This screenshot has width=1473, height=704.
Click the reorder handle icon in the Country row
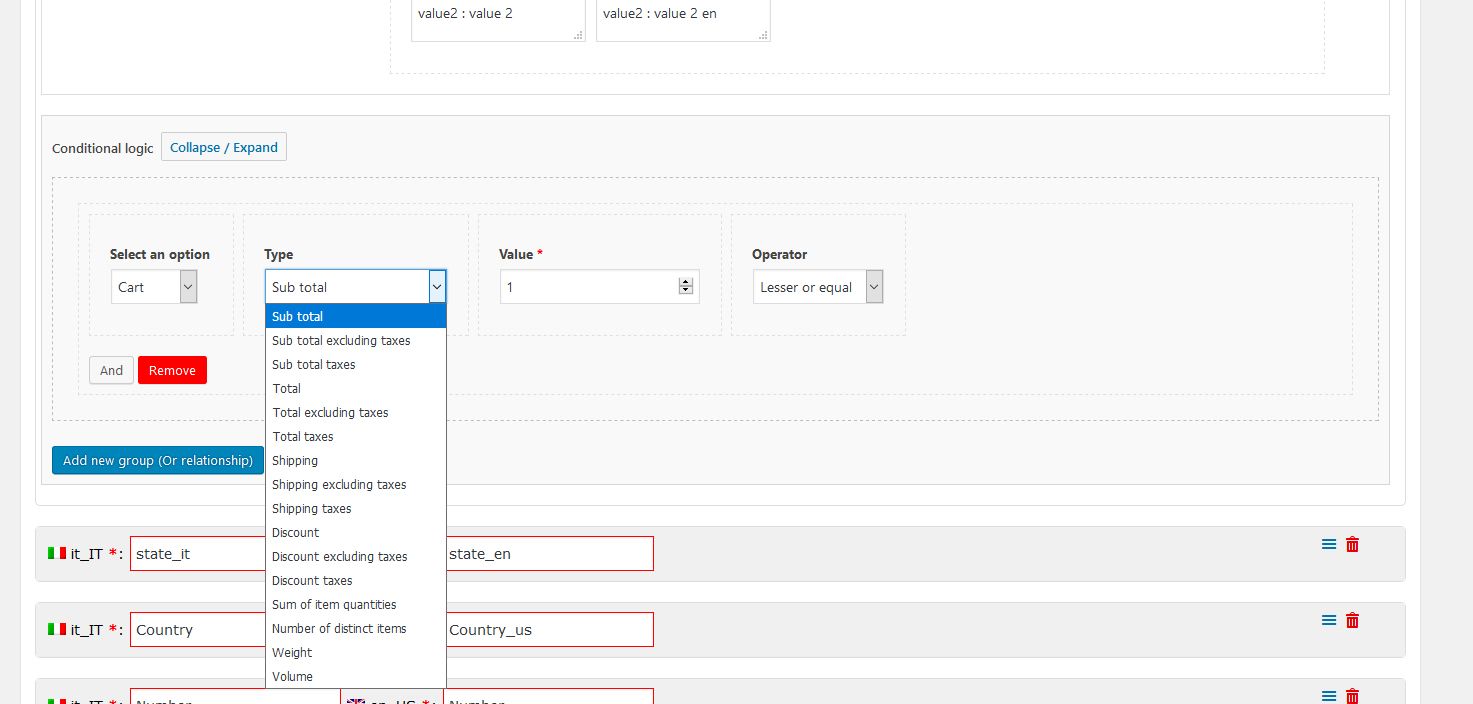1328,620
